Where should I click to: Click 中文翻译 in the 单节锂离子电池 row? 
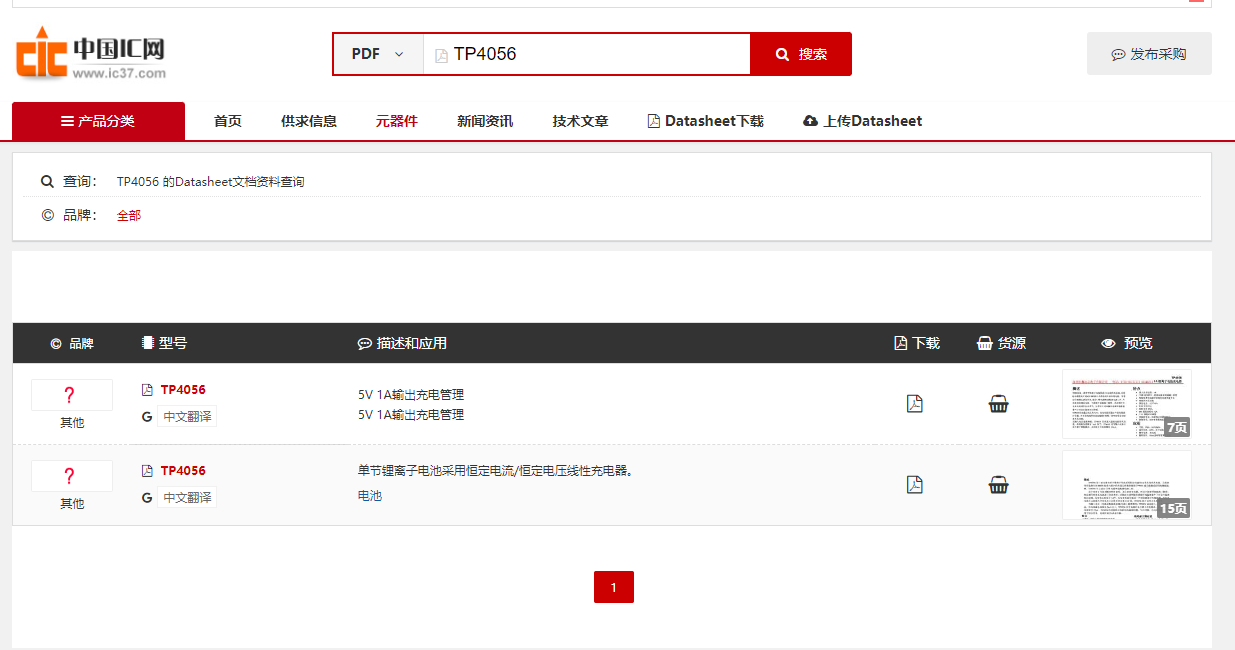(187, 497)
